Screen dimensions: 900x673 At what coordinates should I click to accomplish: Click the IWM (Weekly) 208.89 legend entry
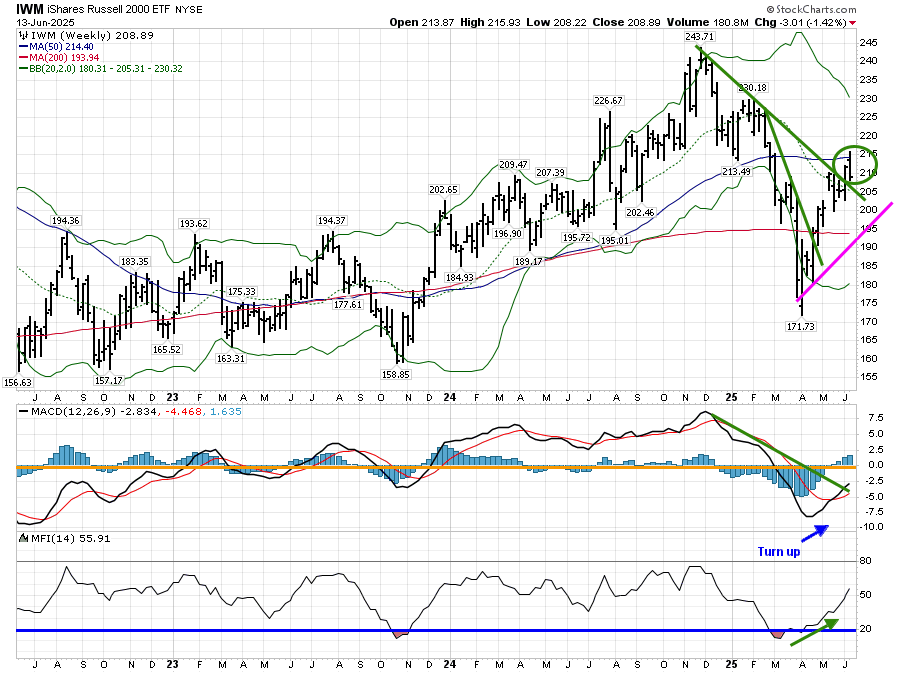point(92,36)
